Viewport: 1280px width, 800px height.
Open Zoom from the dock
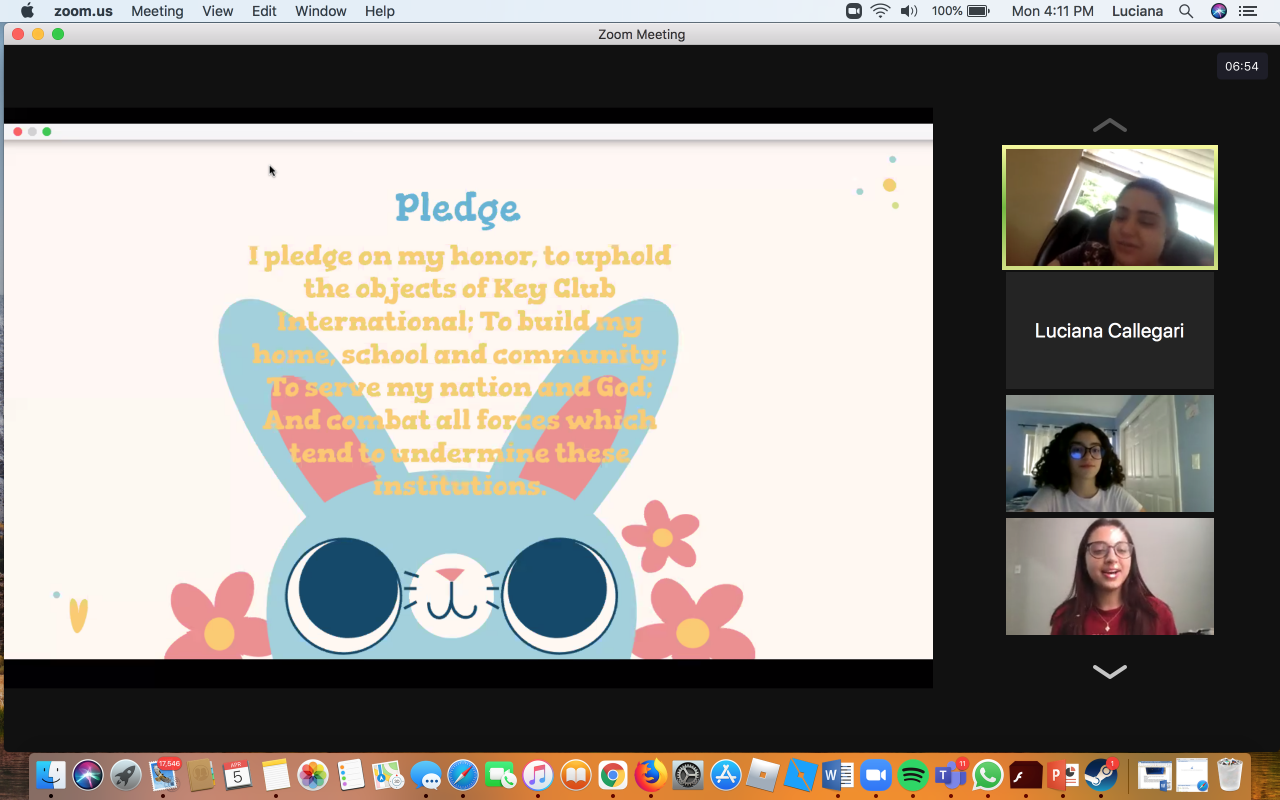(875, 775)
